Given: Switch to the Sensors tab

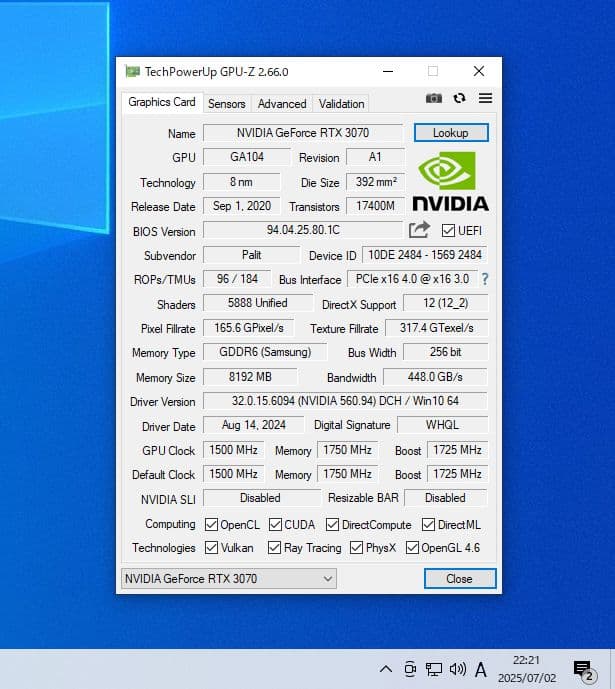Looking at the screenshot, I should 227,104.
